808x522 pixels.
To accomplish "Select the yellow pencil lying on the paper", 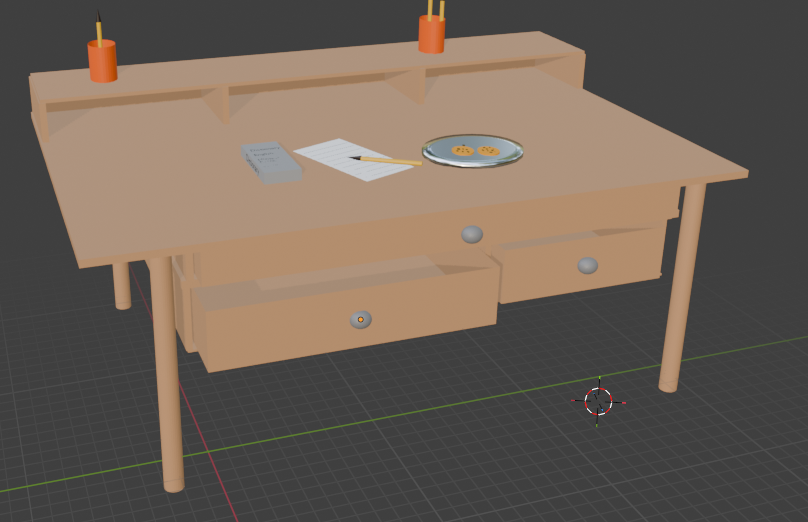I will click(x=385, y=160).
